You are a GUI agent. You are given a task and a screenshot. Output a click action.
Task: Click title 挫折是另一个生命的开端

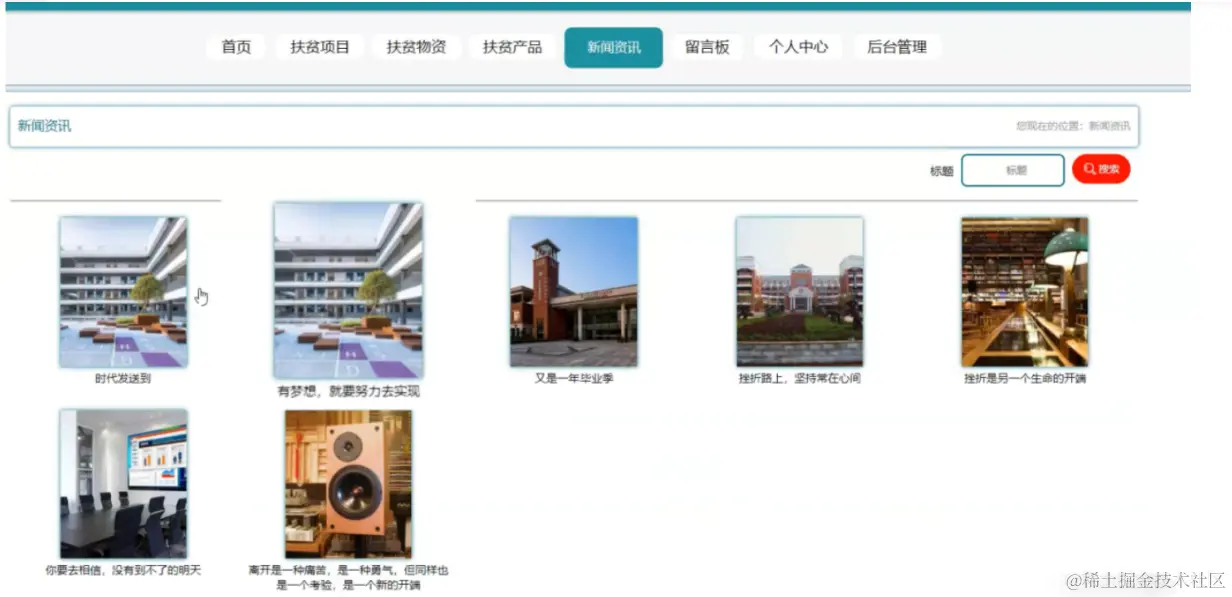pyautogui.click(x=1025, y=379)
